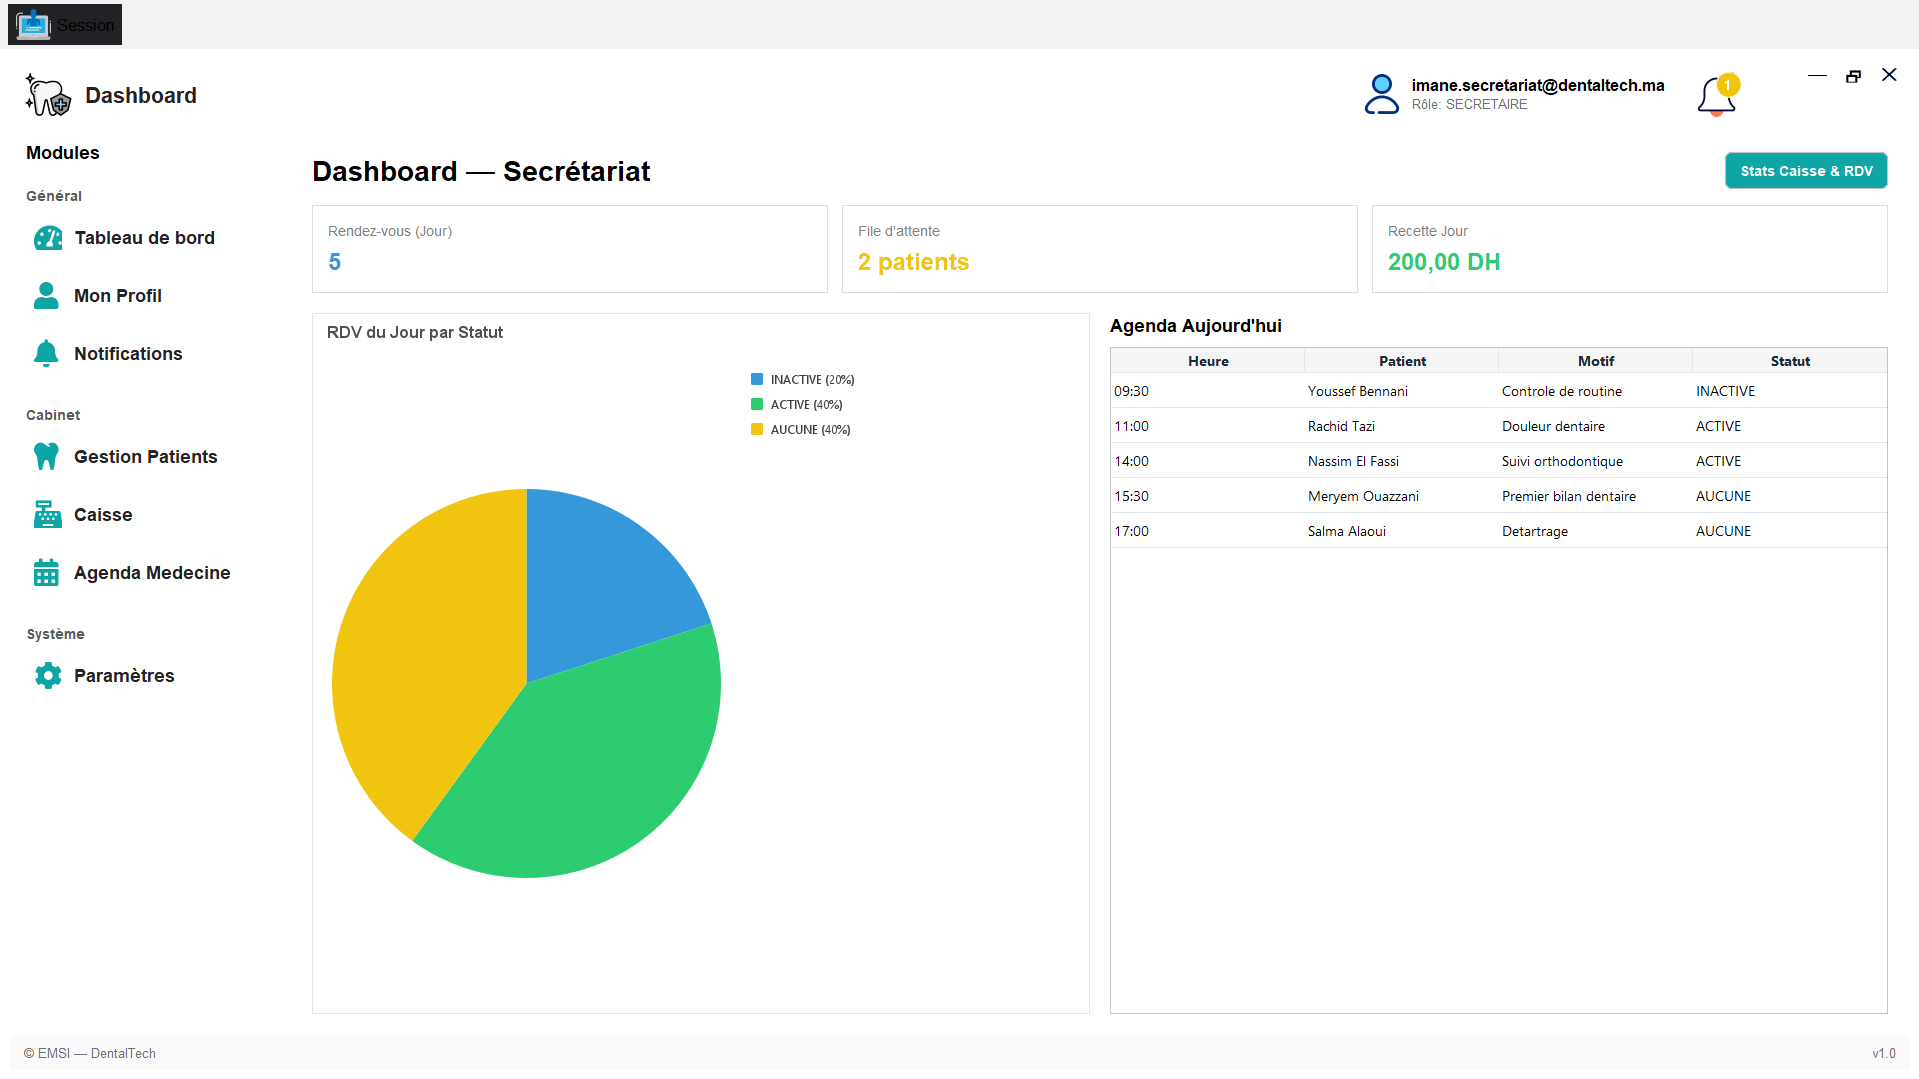Minimize the dashboard window
This screenshot has width=1919, height=1079.
point(1817,76)
